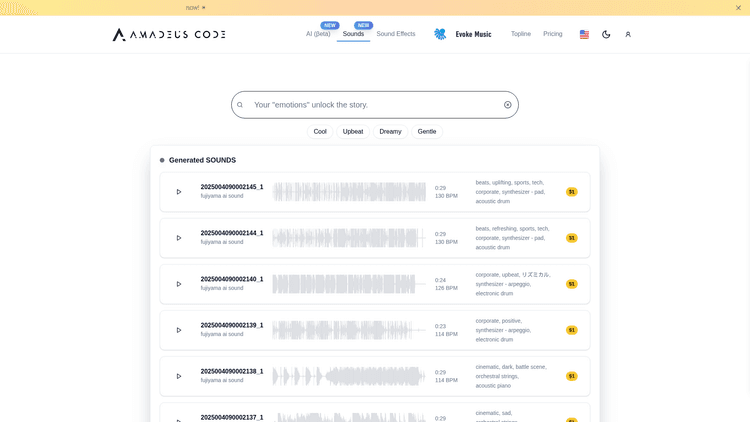This screenshot has width=750, height=422.
Task: Select the Dreamy mood chip
Action: (x=390, y=132)
